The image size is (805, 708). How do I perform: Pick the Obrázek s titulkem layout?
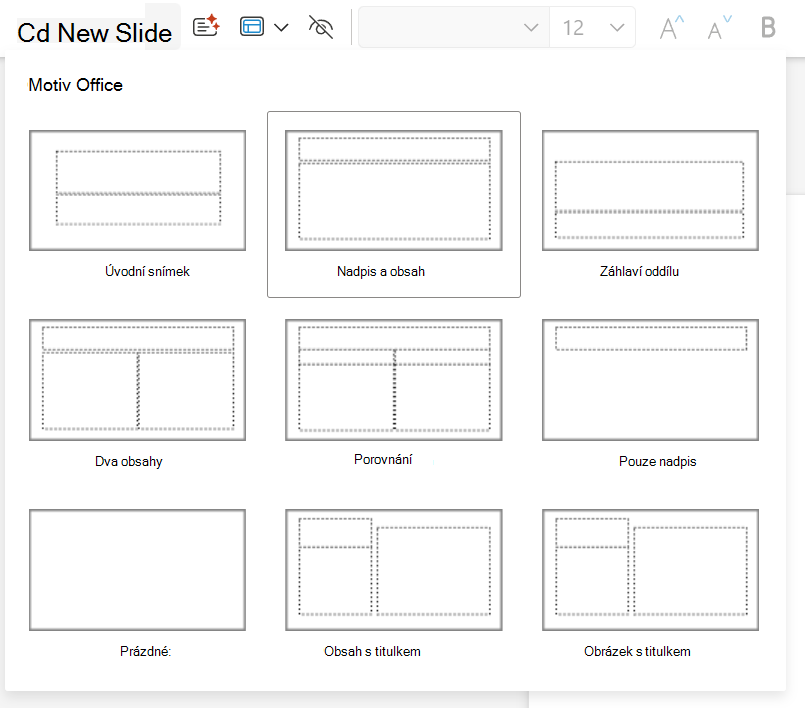coord(650,570)
